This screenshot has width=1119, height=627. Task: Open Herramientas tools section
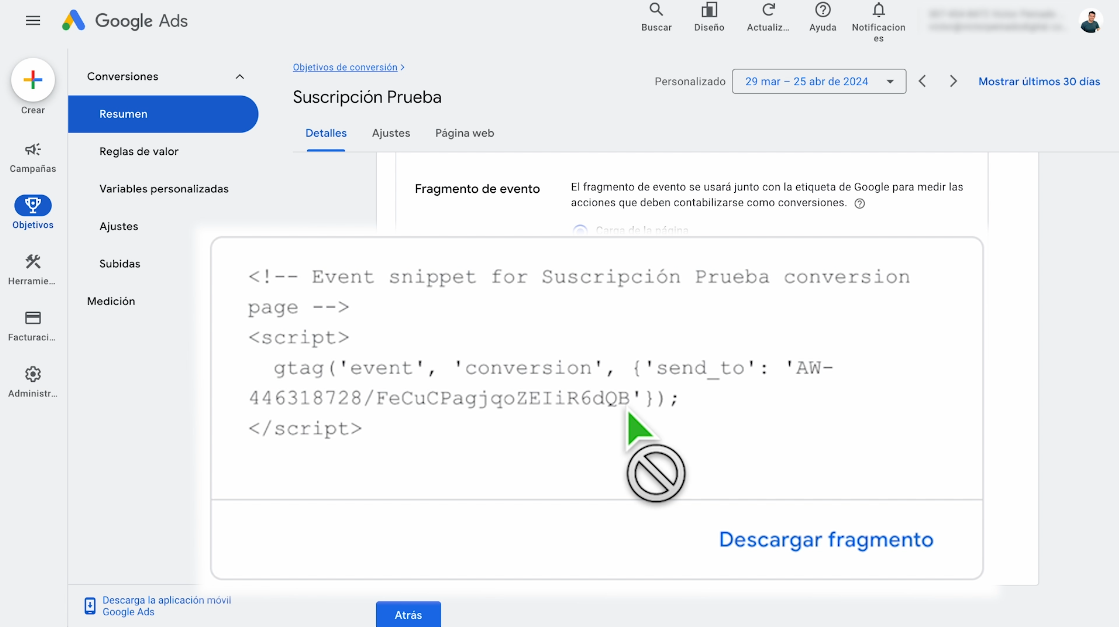tap(33, 270)
